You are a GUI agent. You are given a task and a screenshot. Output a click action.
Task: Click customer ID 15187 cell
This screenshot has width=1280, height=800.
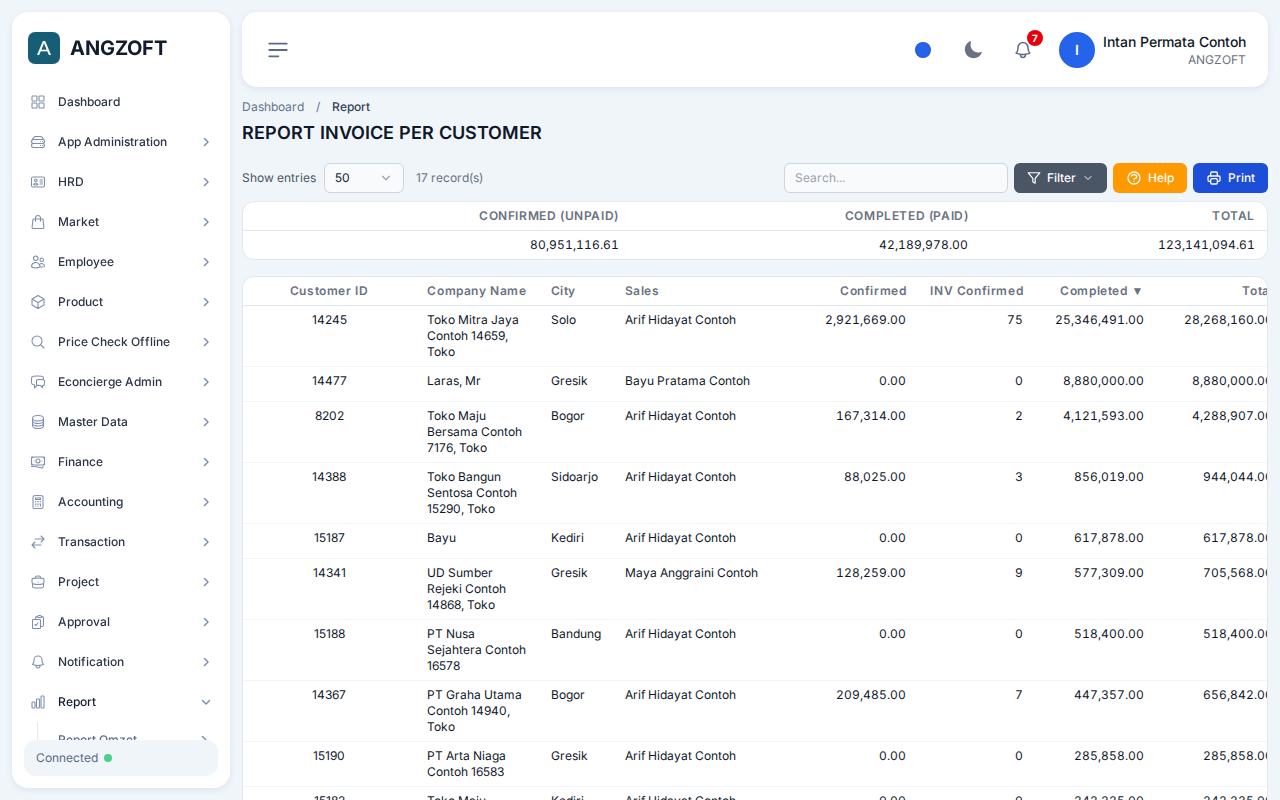tap(329, 538)
